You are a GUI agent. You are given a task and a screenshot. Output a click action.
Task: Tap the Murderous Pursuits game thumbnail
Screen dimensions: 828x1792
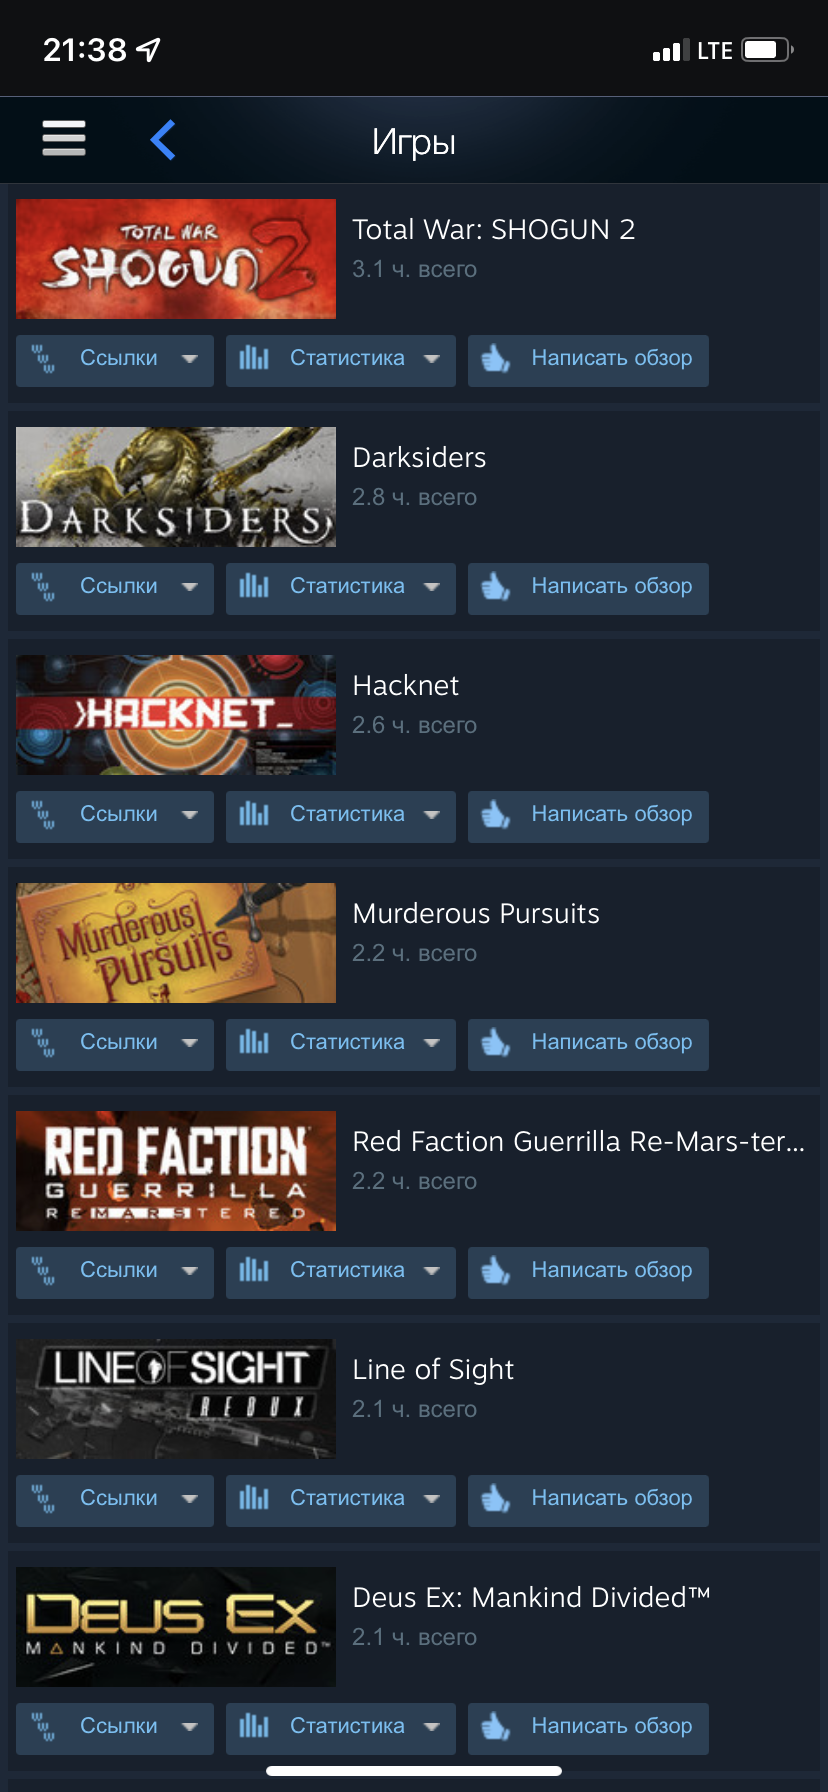(176, 943)
